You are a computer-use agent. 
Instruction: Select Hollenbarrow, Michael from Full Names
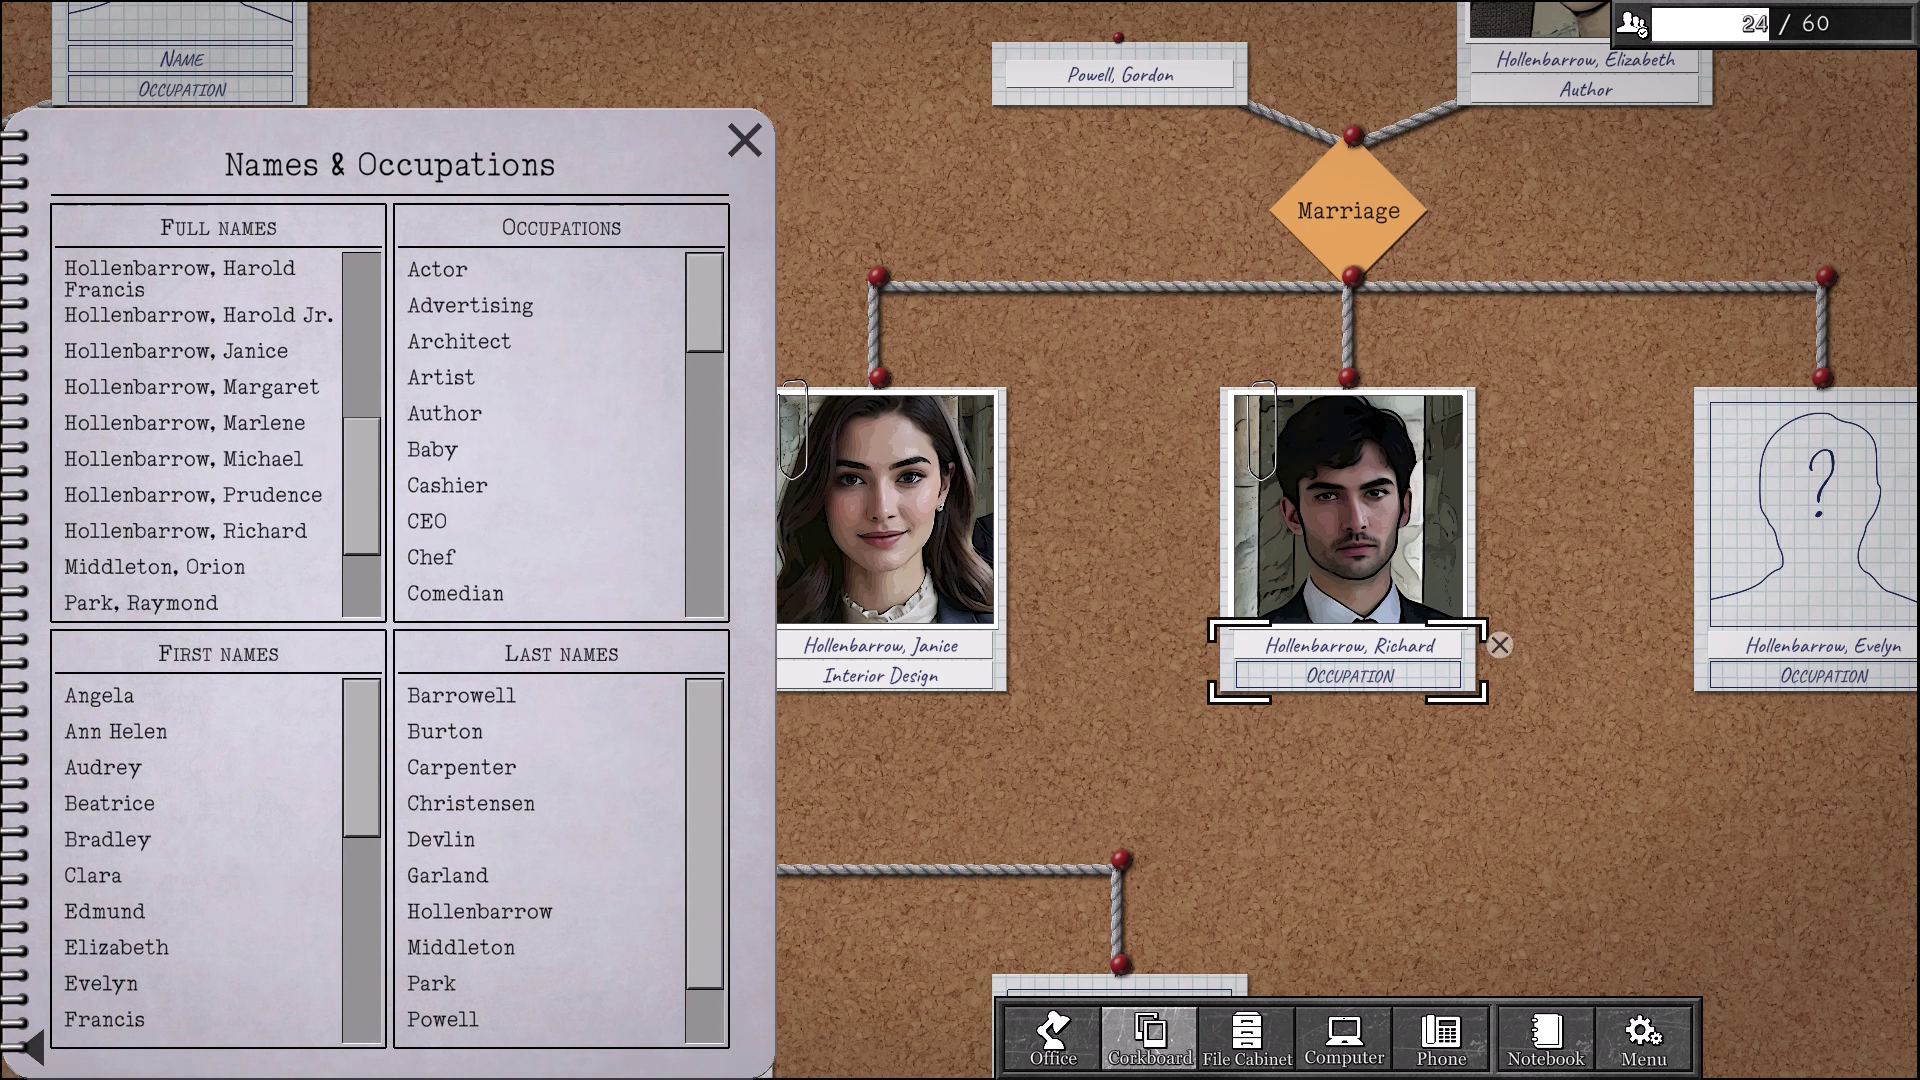point(183,459)
